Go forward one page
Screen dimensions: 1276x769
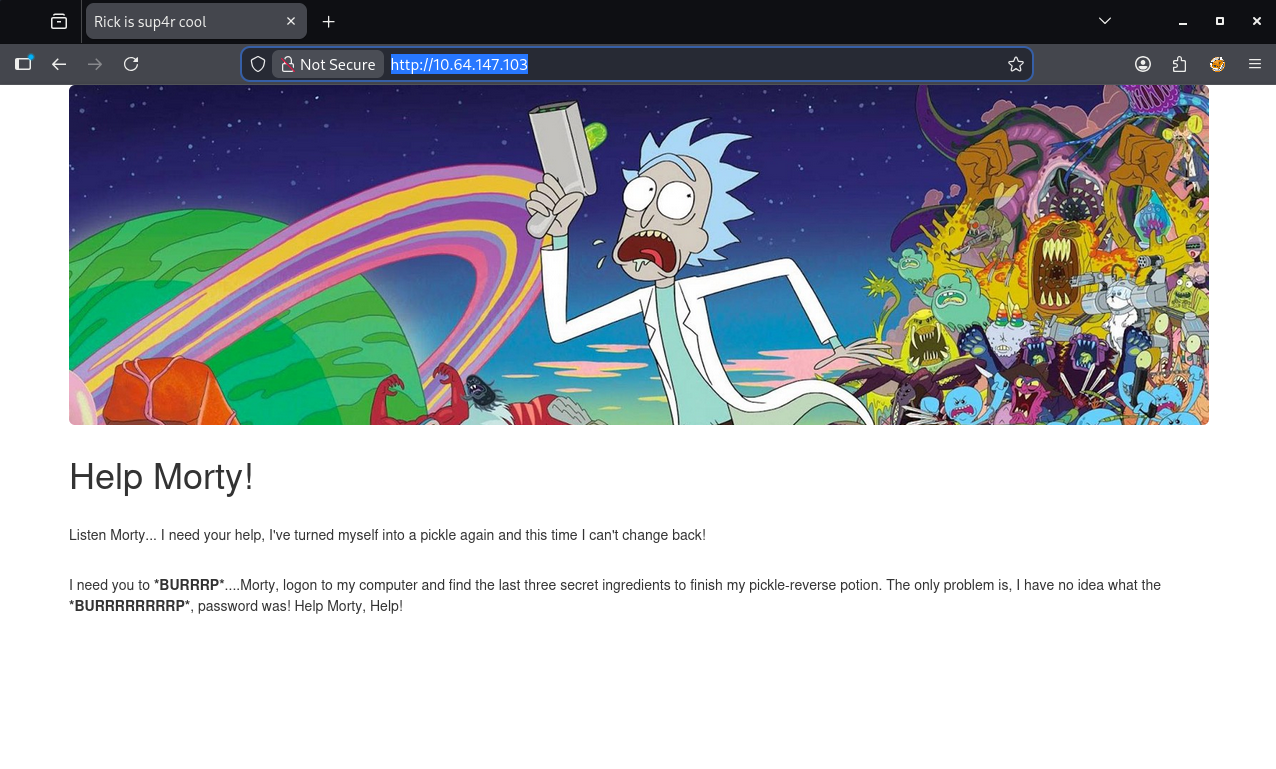(95, 64)
